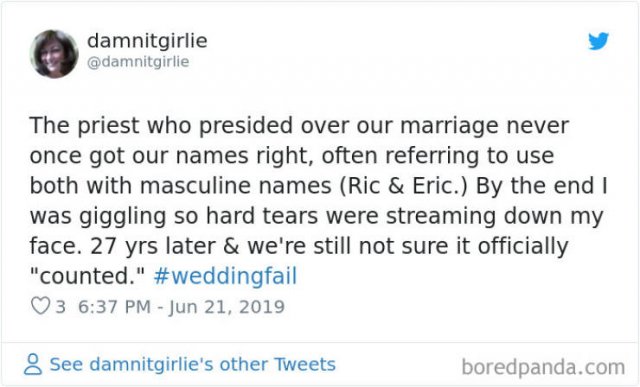Click the phrase "streaming down my"
This screenshot has width=640, height=387.
point(494,217)
